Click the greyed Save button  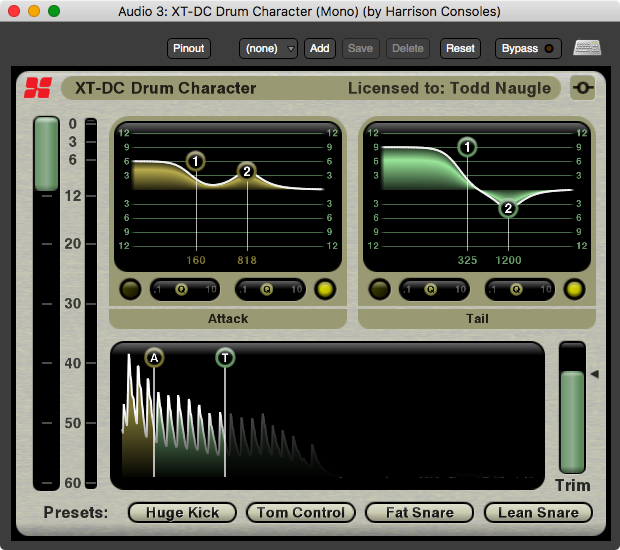click(360, 49)
